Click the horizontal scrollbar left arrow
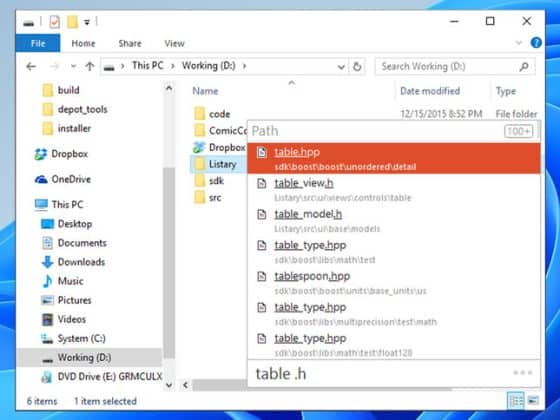Image resolution: width=560 pixels, height=420 pixels. pos(185,385)
